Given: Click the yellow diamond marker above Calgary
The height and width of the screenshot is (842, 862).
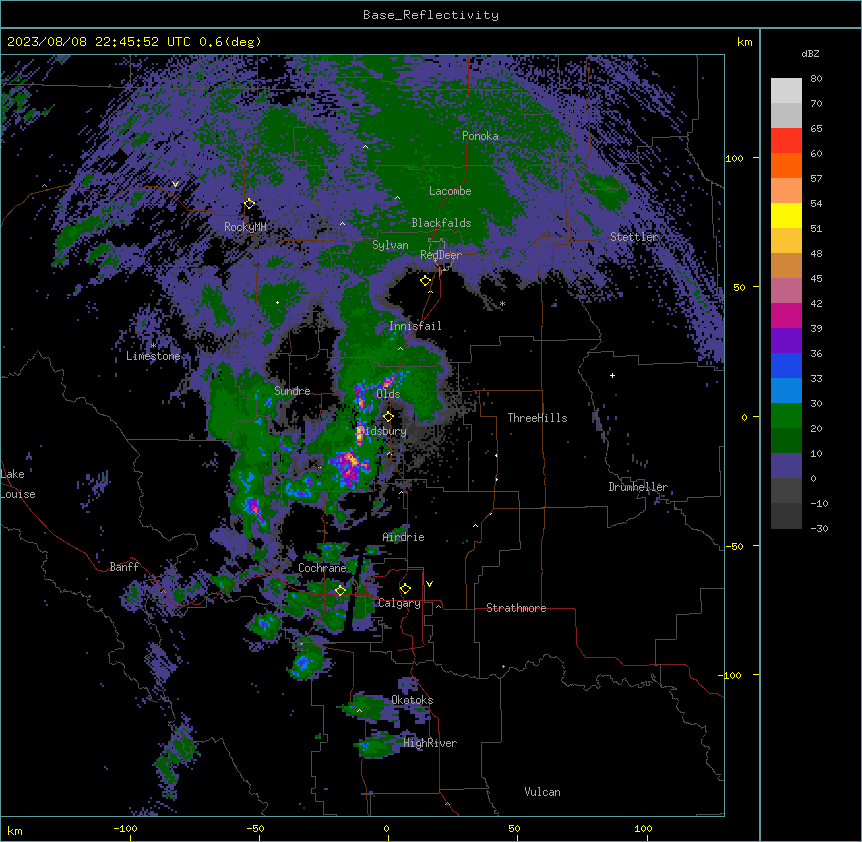Looking at the screenshot, I should [405, 589].
